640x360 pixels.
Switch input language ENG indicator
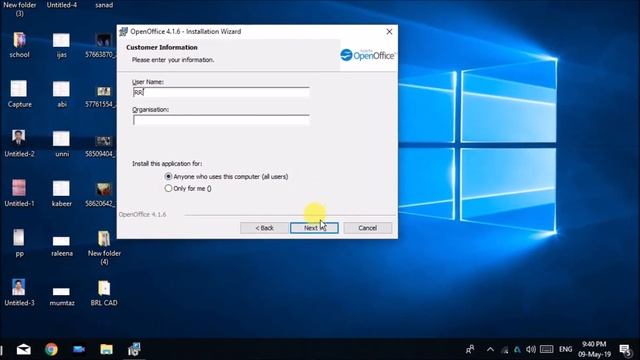[x=565, y=349]
